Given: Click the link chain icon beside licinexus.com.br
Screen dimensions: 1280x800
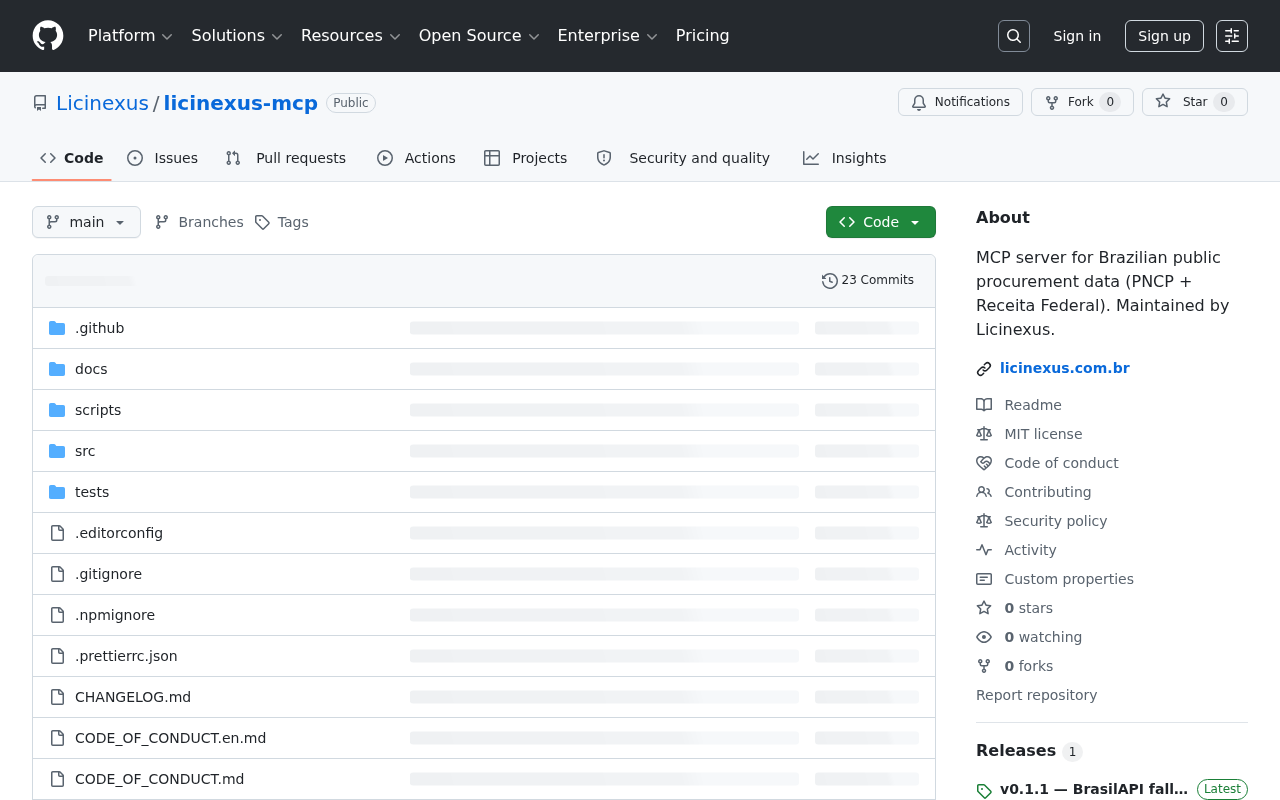Looking at the screenshot, I should tap(984, 369).
